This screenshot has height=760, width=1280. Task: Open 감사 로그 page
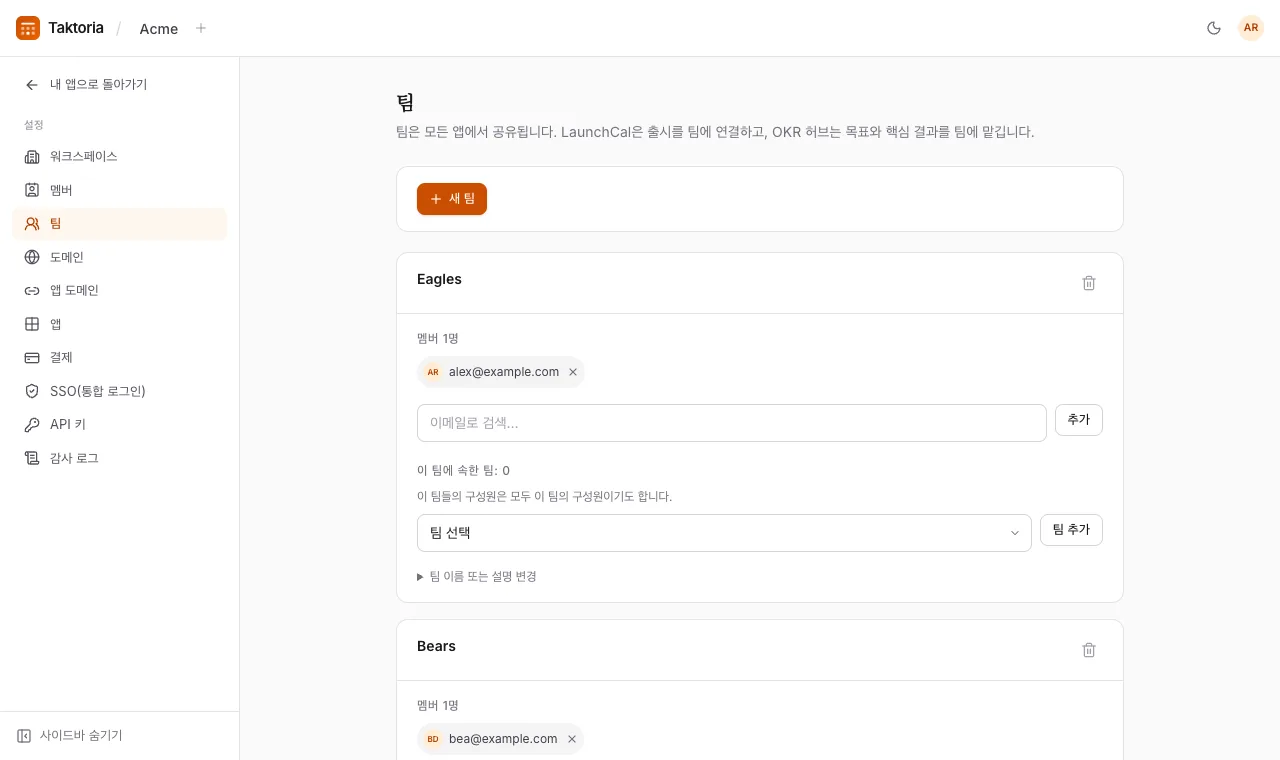(x=119, y=458)
